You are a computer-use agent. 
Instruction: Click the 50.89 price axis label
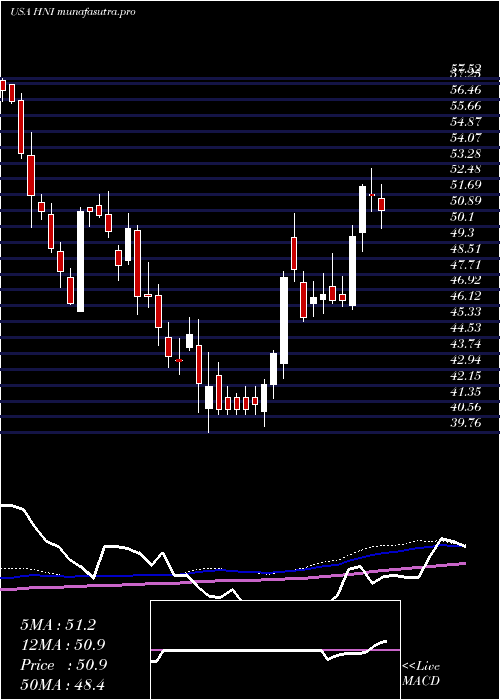click(x=465, y=201)
